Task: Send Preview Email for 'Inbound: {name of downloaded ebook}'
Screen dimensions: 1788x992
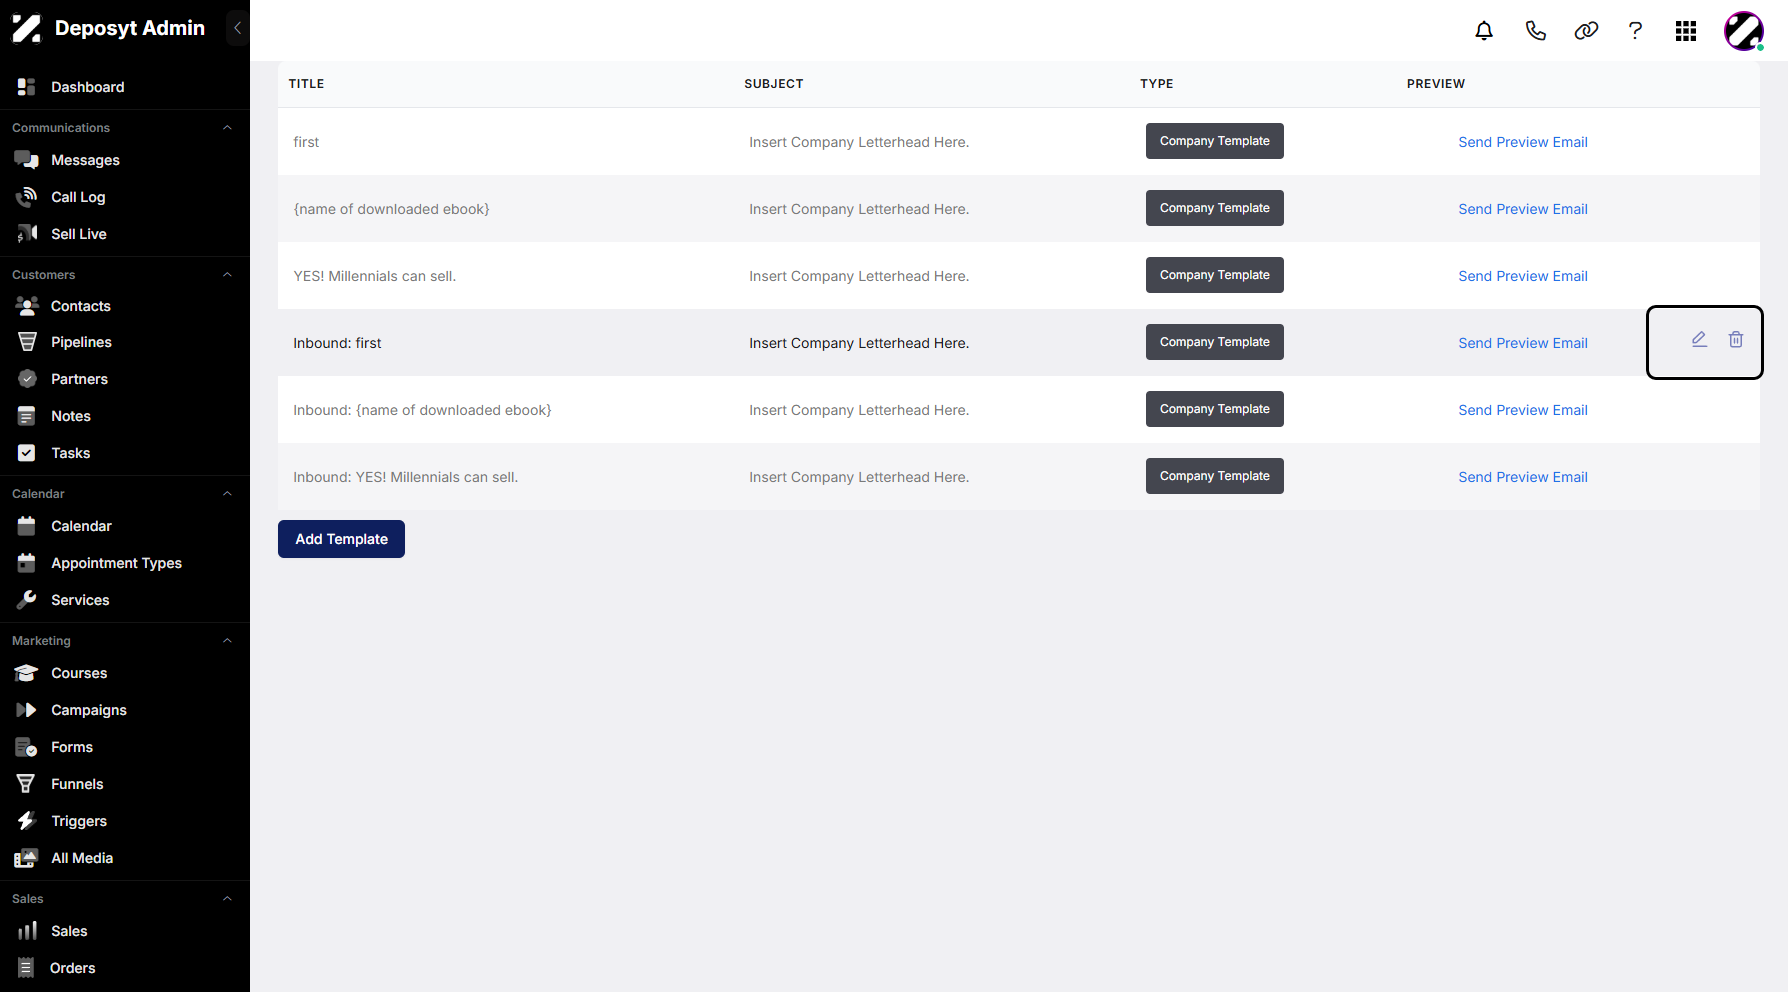Action: pos(1523,410)
